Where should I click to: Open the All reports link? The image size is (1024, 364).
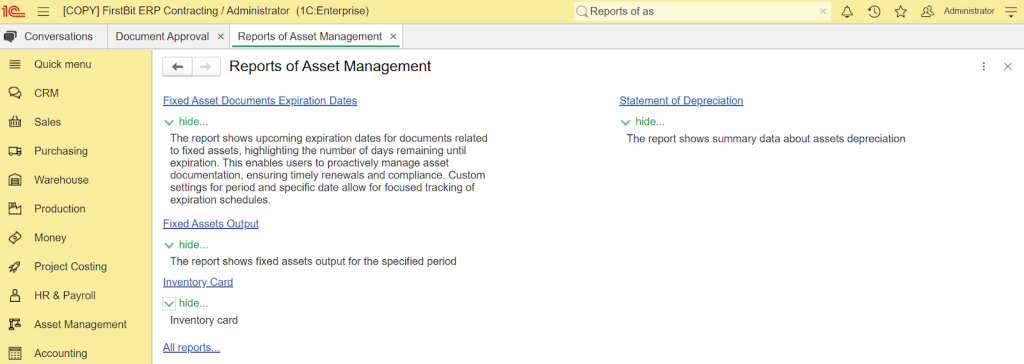coord(191,348)
